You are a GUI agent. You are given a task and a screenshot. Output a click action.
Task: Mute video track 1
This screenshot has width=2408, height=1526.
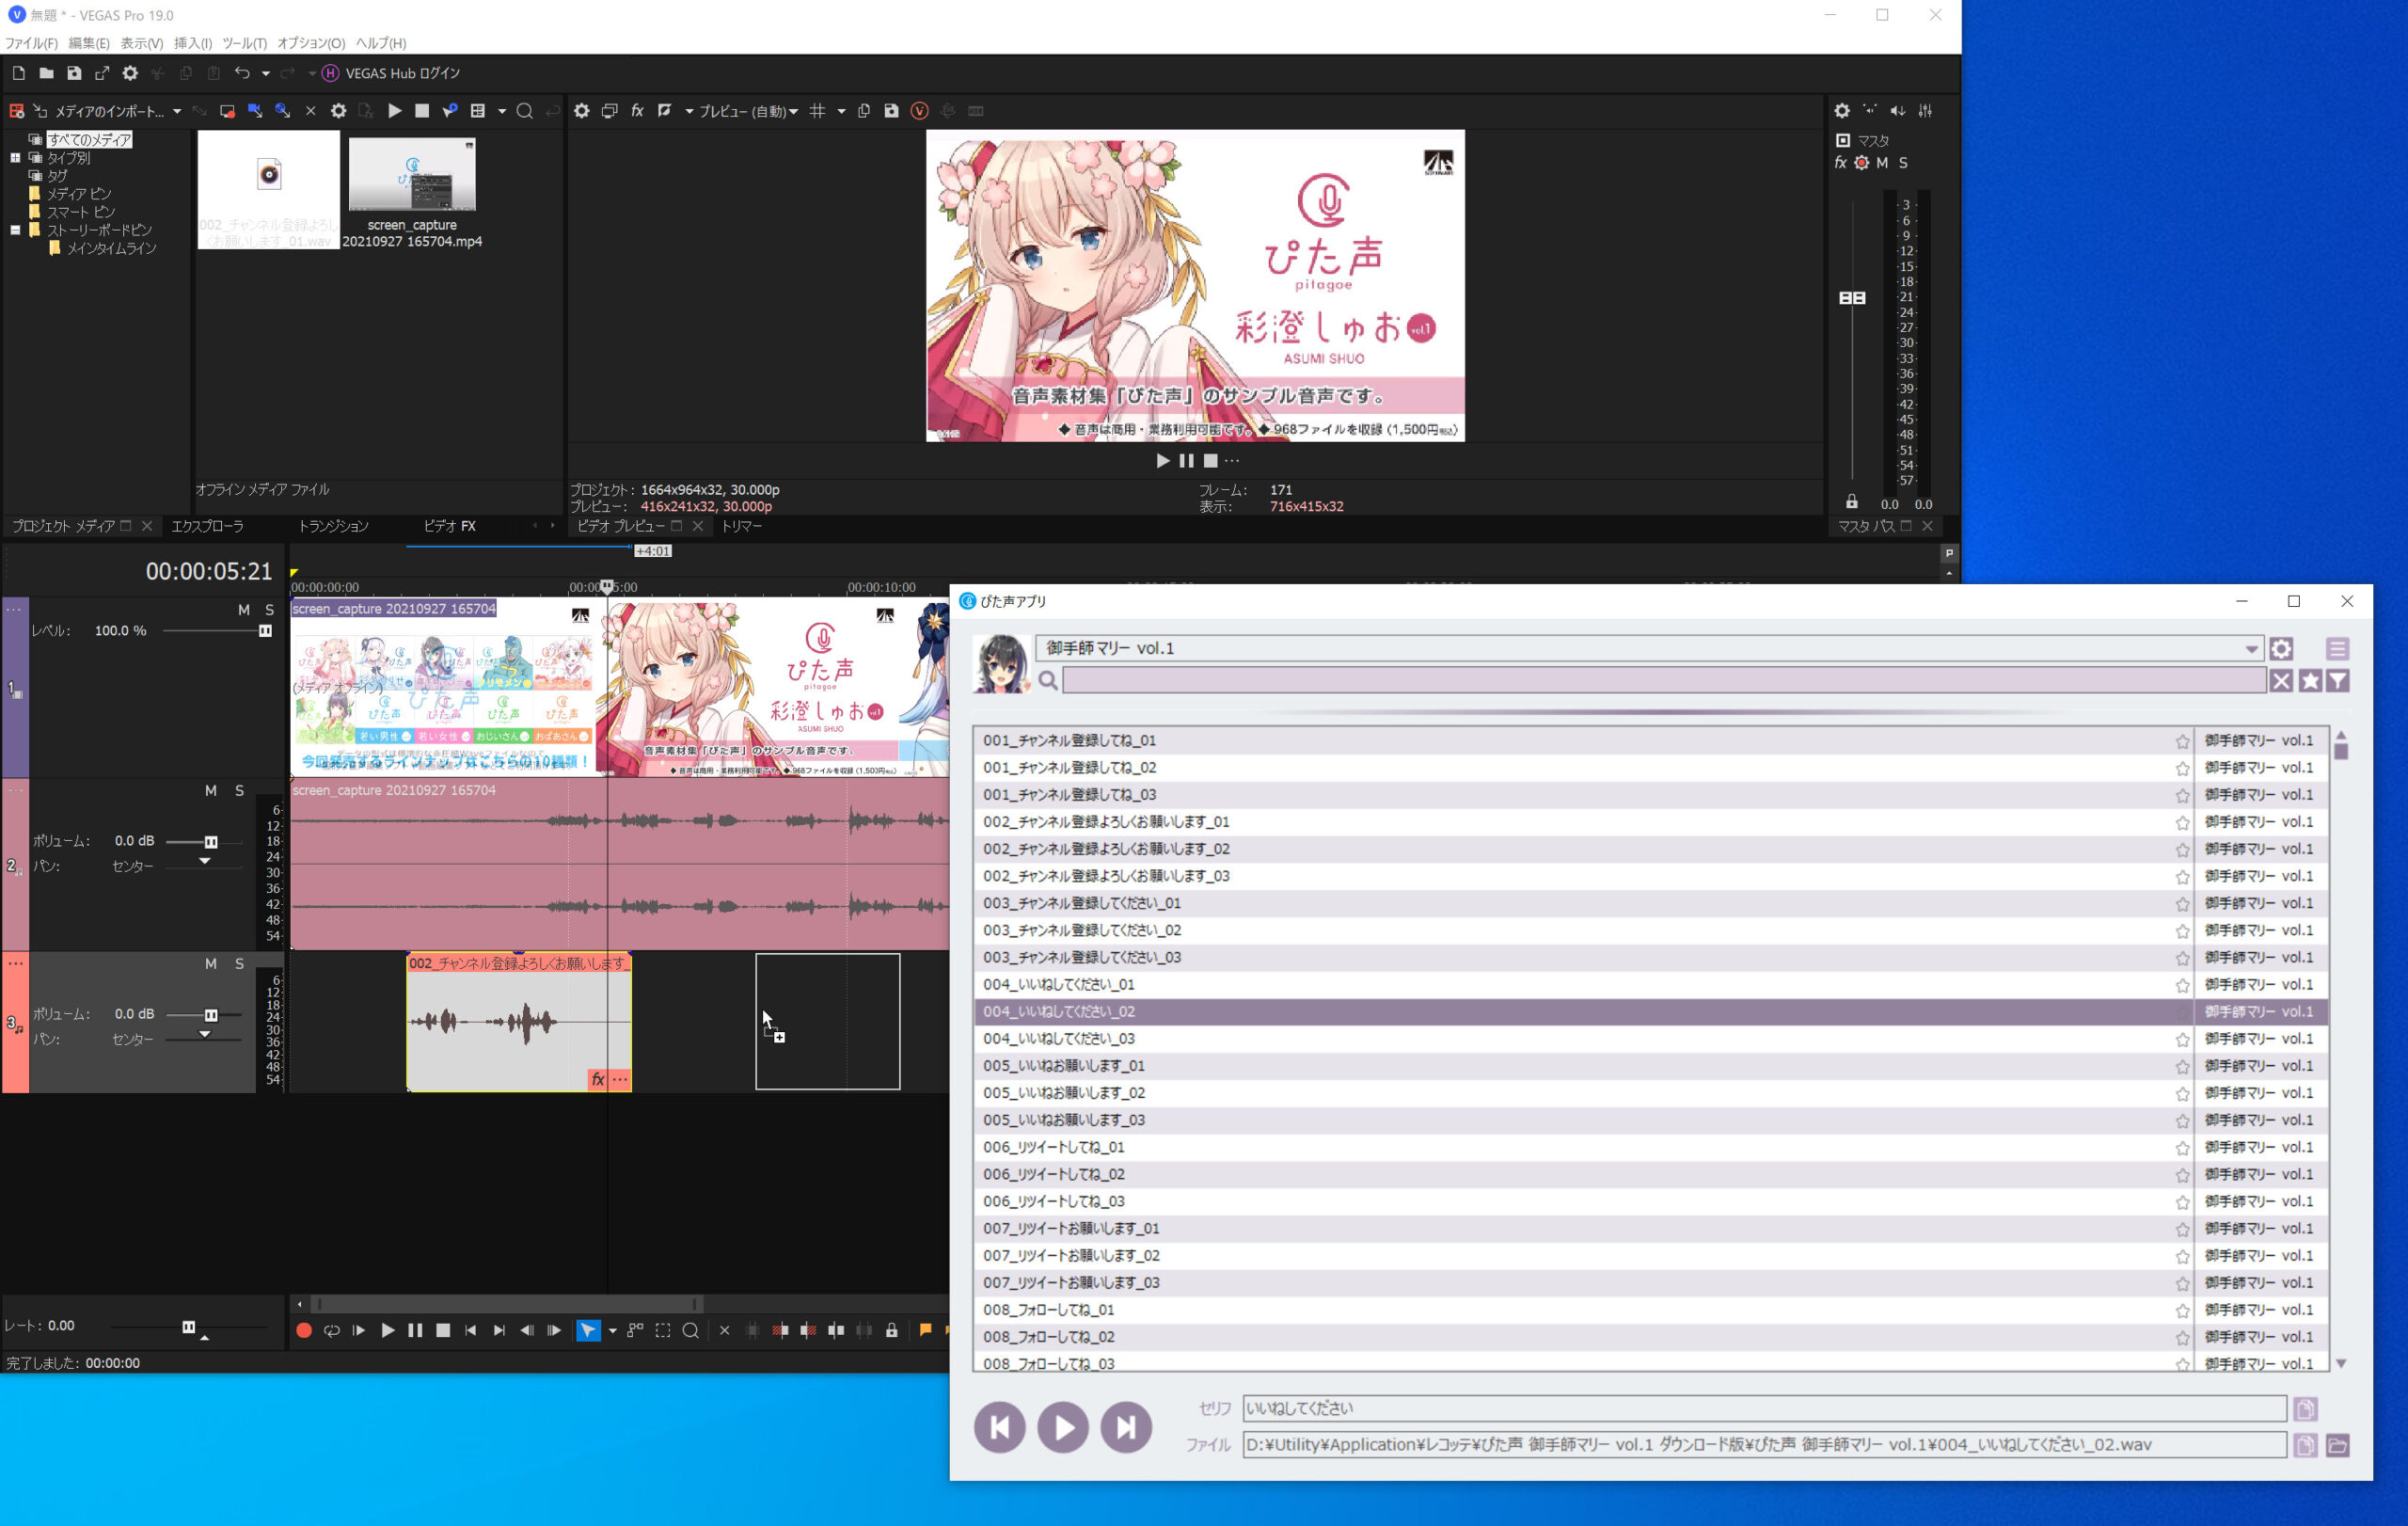(244, 610)
